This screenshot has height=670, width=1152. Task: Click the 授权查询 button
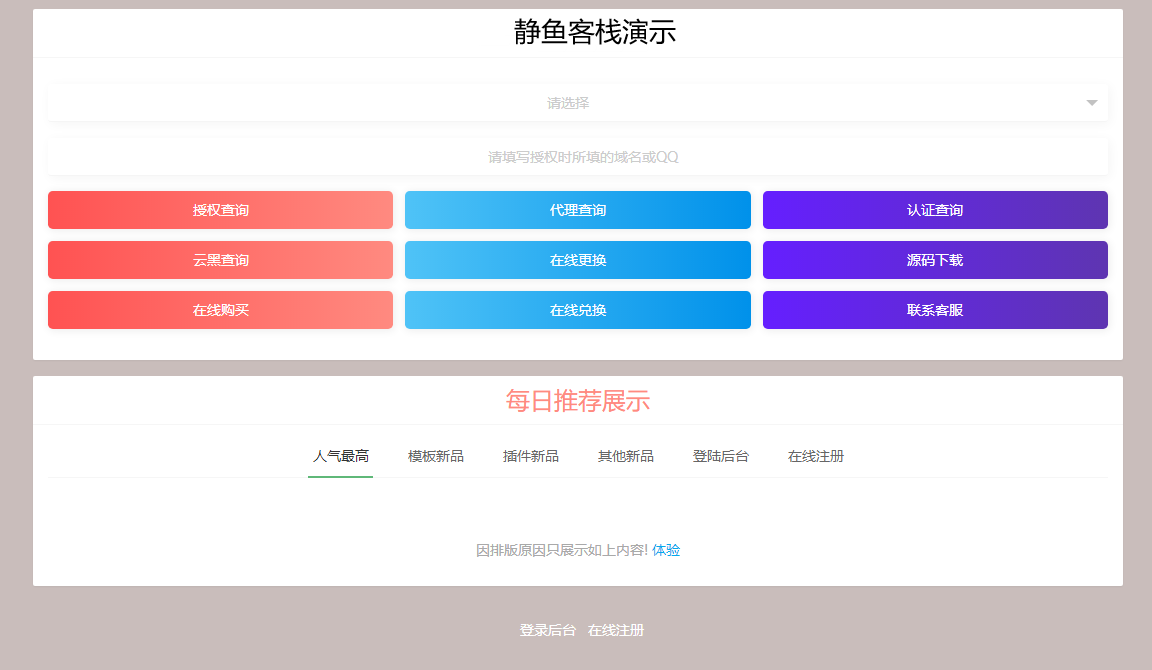coord(220,210)
